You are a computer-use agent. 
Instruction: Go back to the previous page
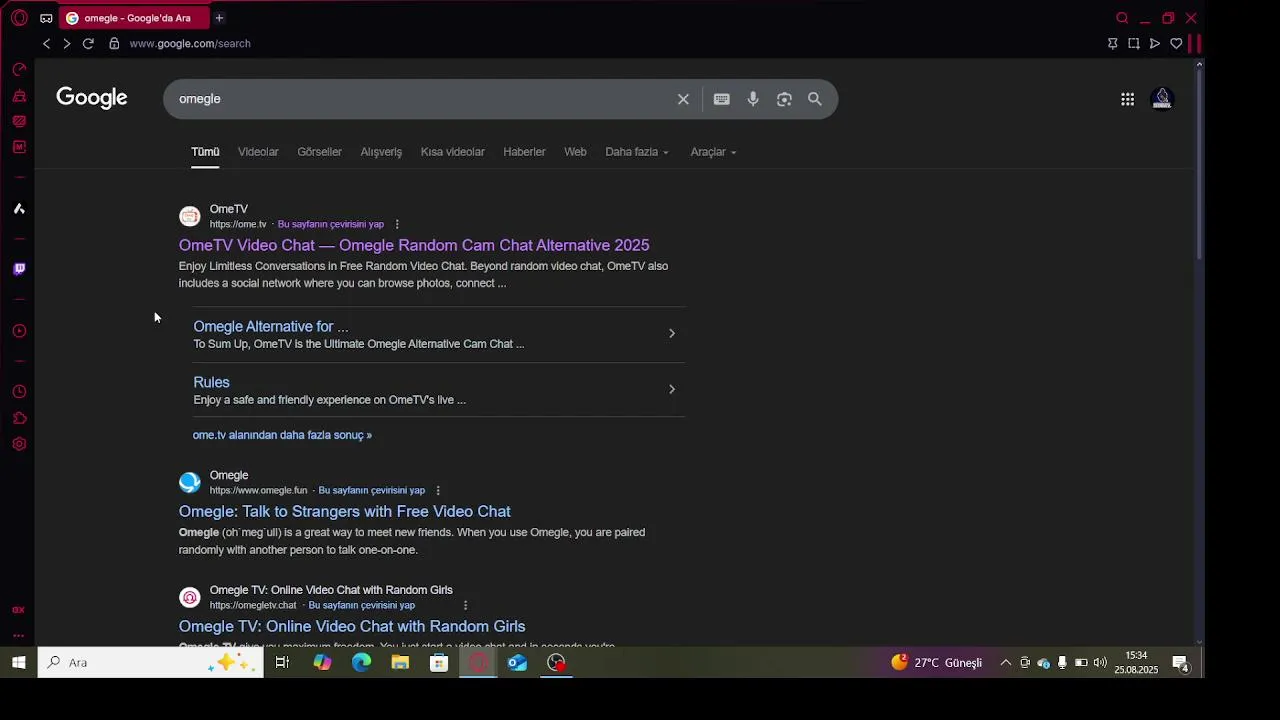pyautogui.click(x=46, y=44)
